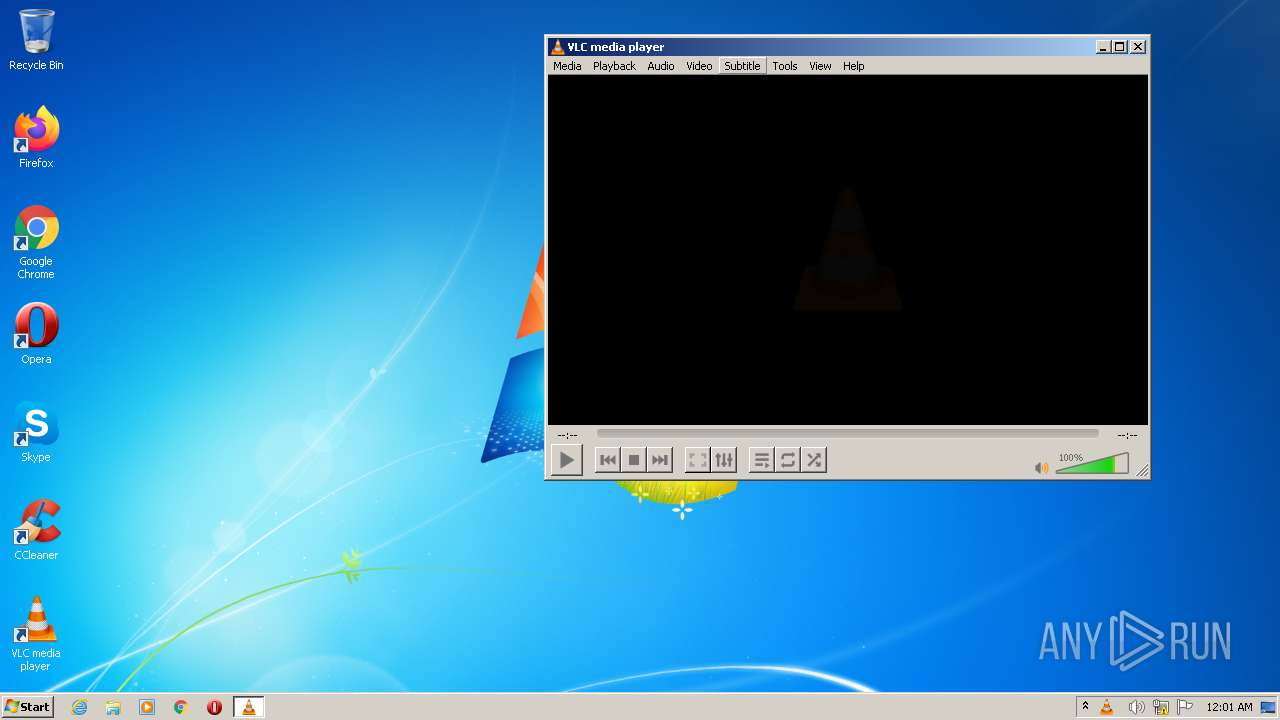The height and width of the screenshot is (720, 1280).
Task: Select the Recycle Bin desktop icon
Action: click(x=36, y=40)
